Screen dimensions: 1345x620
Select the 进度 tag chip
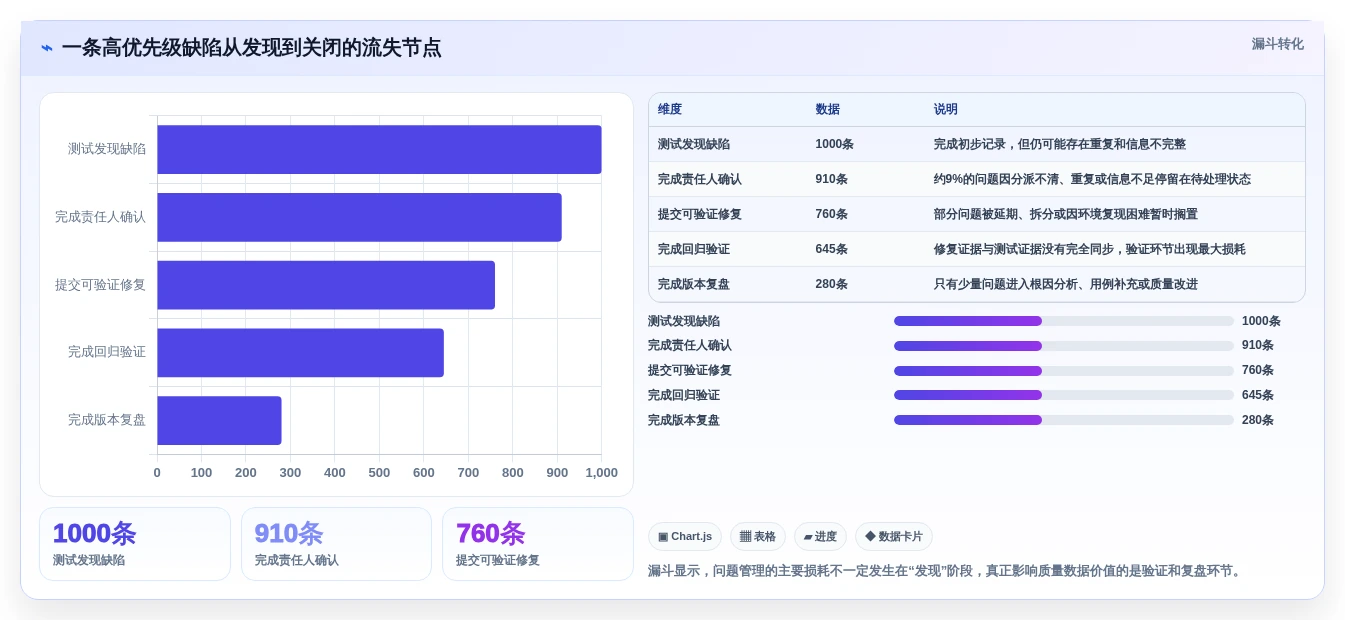tap(820, 536)
